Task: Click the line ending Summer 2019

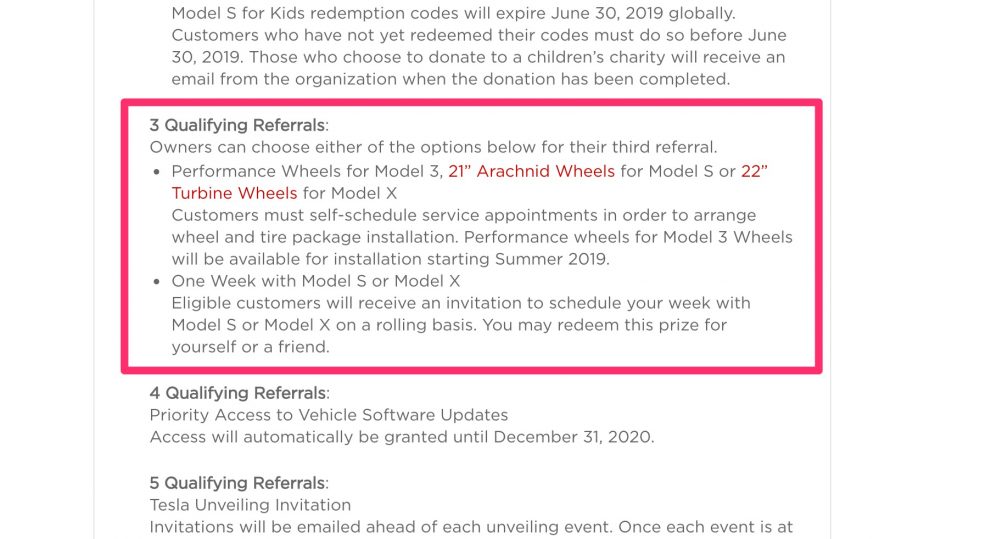Action: (391, 259)
